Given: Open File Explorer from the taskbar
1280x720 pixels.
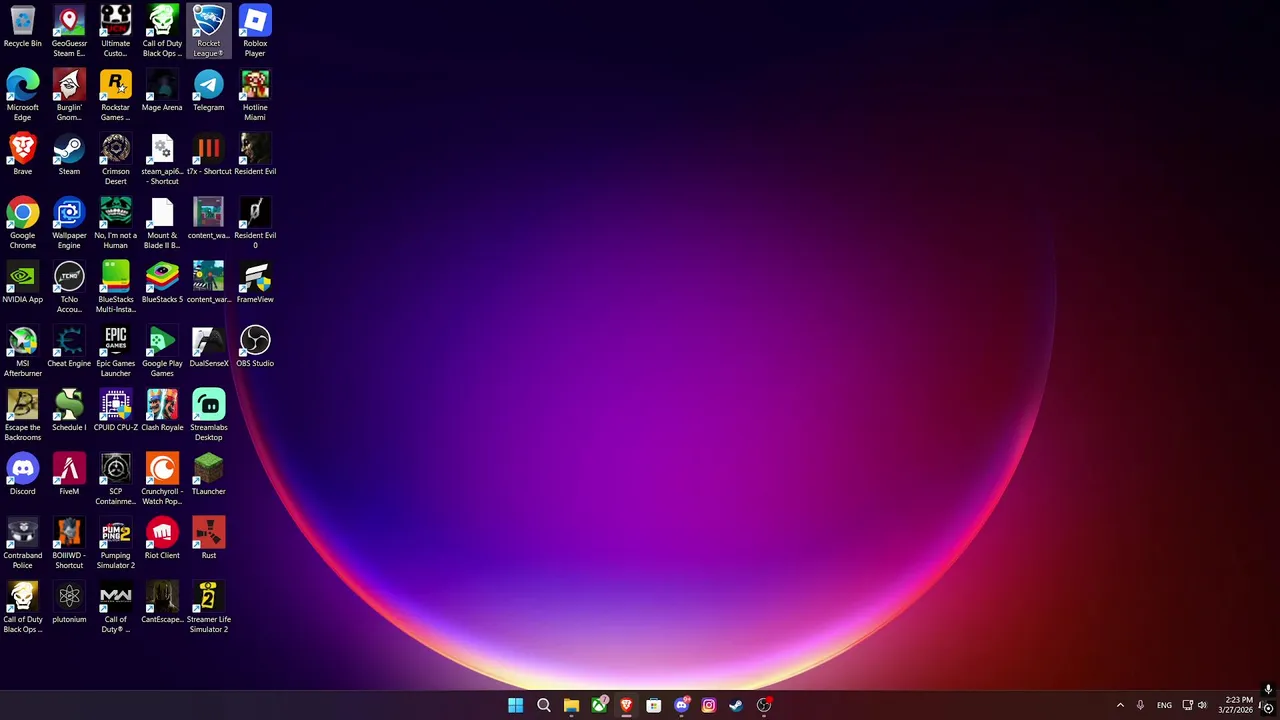Looking at the screenshot, I should click(x=571, y=705).
